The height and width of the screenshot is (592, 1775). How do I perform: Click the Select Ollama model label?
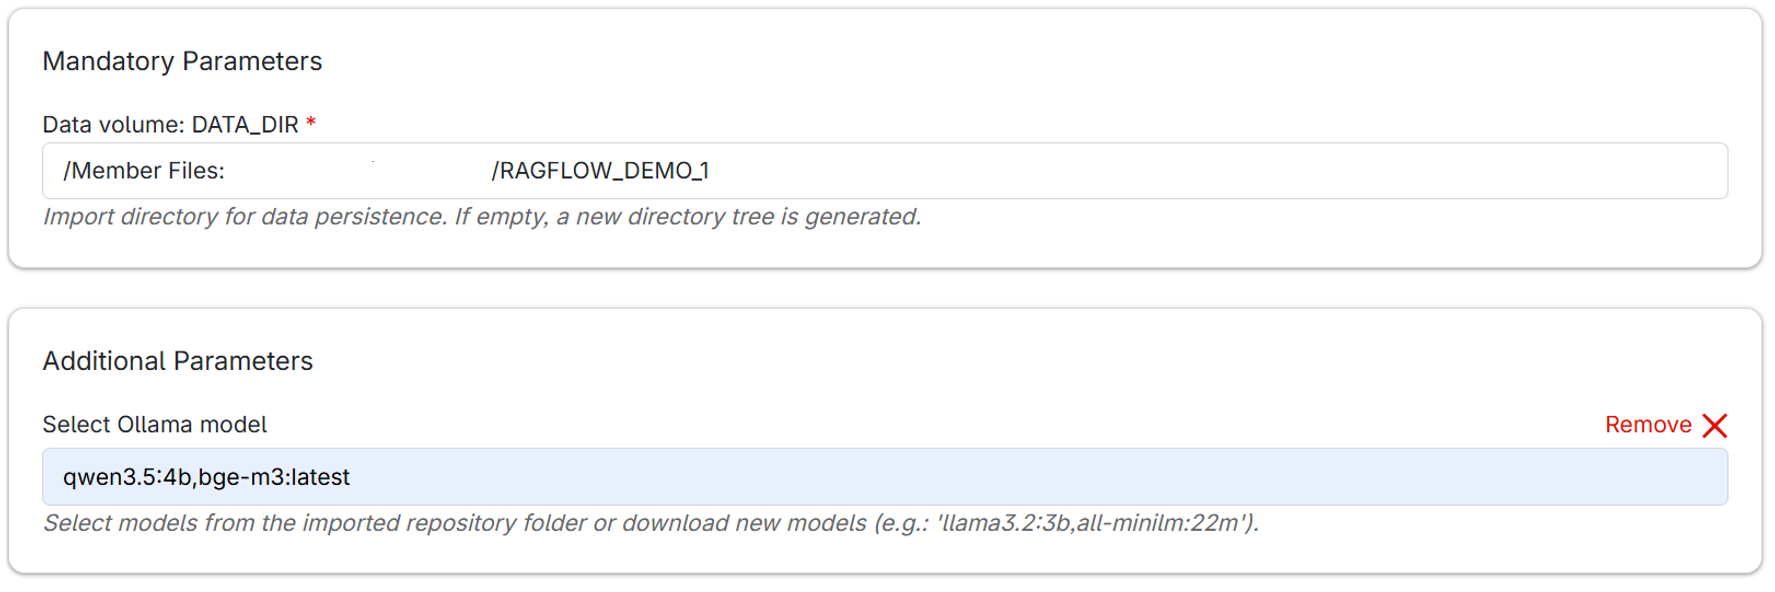[x=154, y=425]
